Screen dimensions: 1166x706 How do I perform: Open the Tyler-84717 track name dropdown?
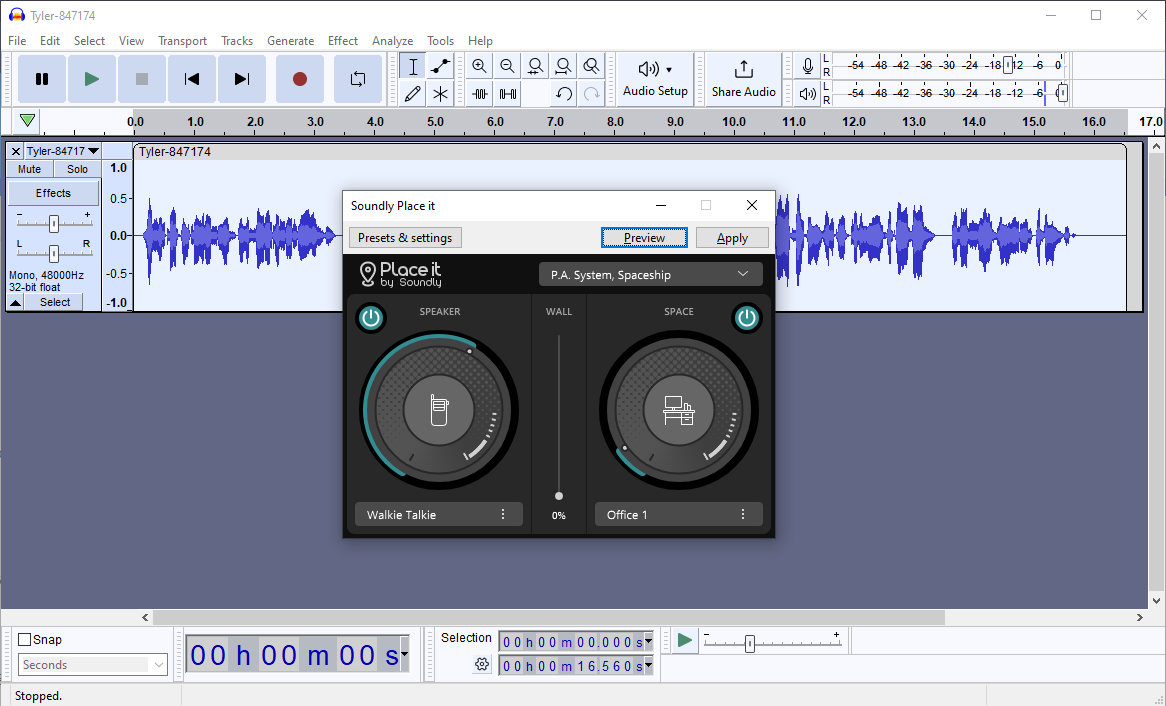pos(62,151)
